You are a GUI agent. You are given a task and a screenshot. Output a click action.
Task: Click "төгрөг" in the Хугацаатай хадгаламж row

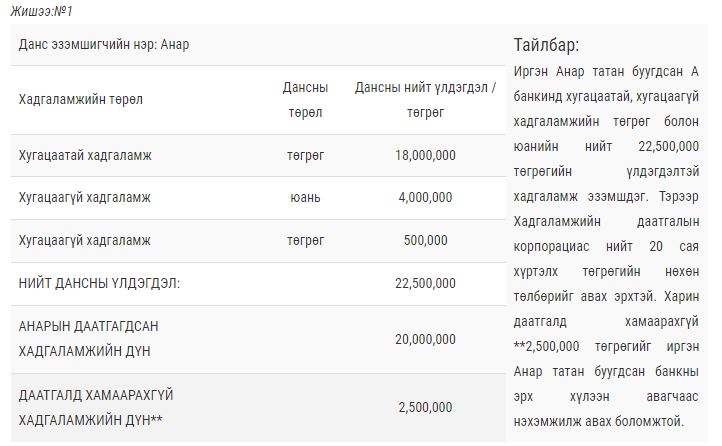[x=305, y=156]
